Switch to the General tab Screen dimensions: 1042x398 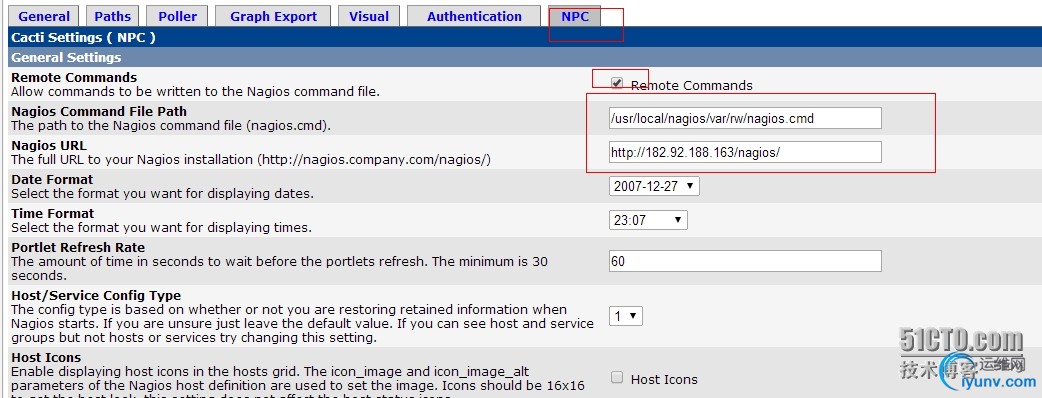44,17
